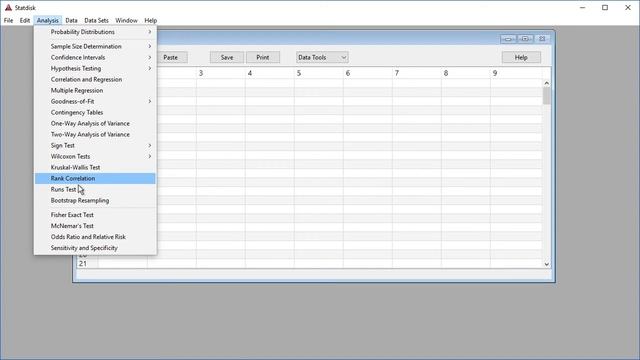Viewport: 640px width, 360px height.
Task: Expand Hypothesis Testing submenu
Action: (95, 69)
